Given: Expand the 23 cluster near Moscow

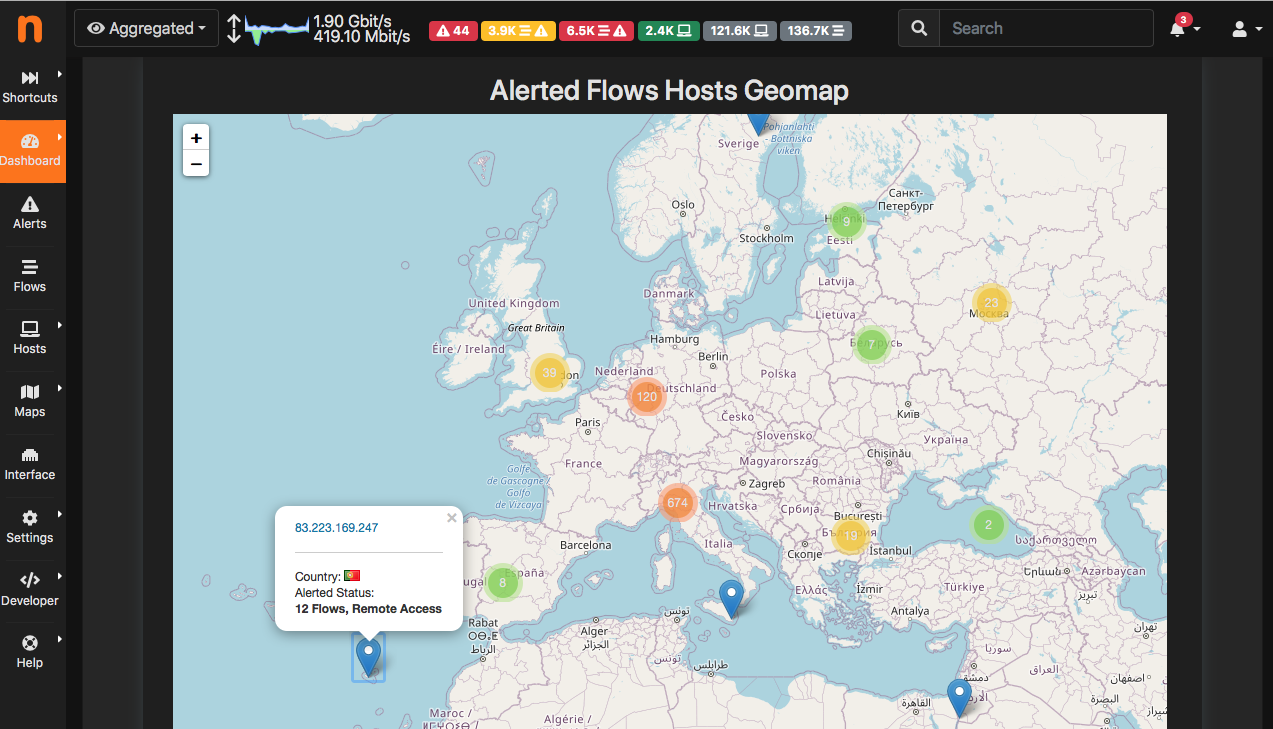Looking at the screenshot, I should pos(991,302).
